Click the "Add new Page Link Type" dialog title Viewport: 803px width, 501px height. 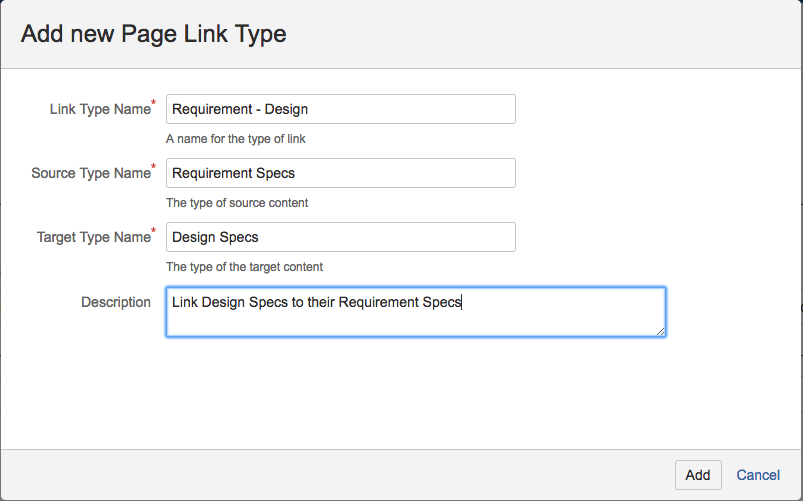click(154, 34)
